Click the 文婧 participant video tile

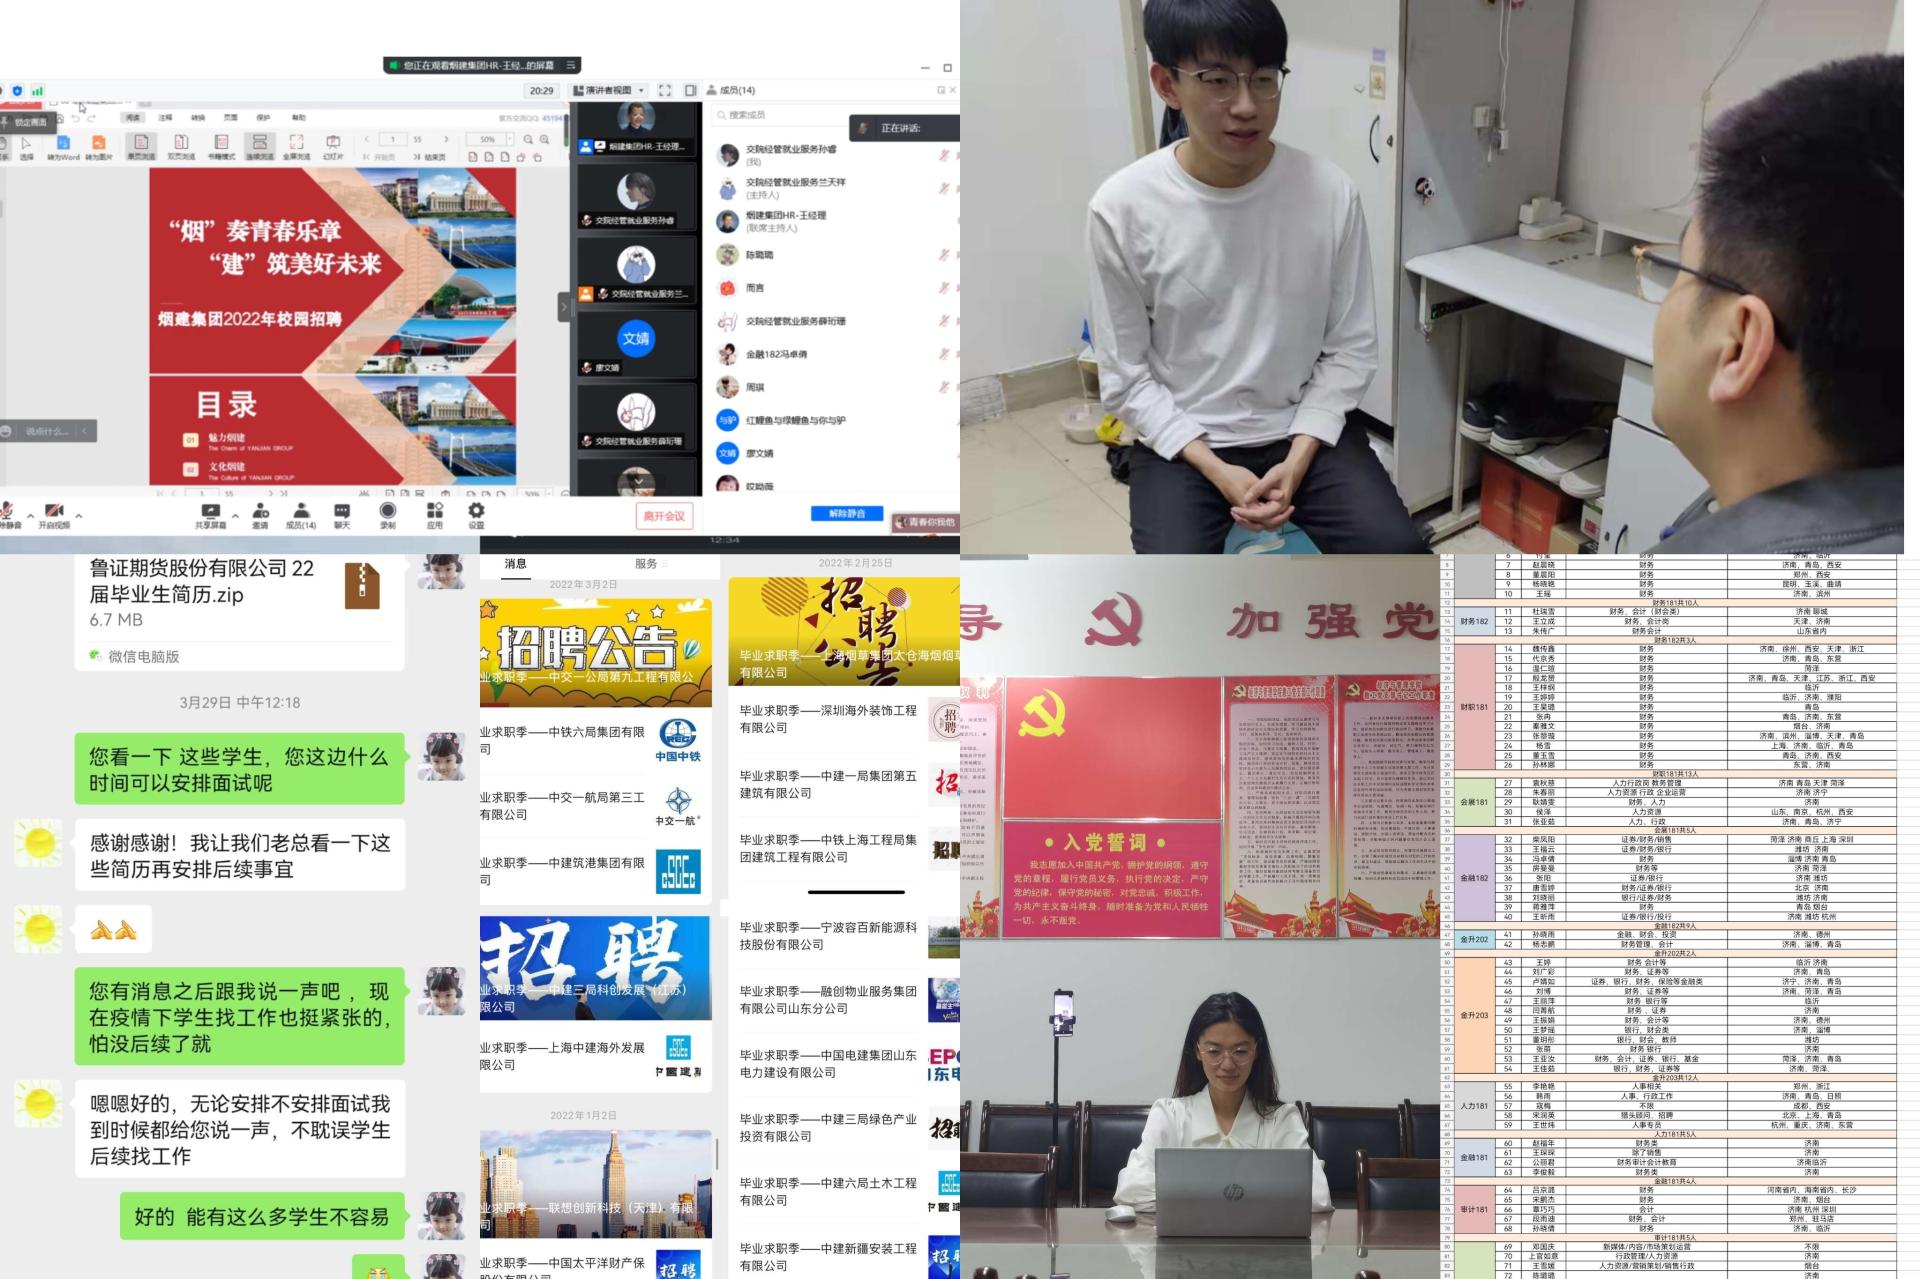point(636,343)
